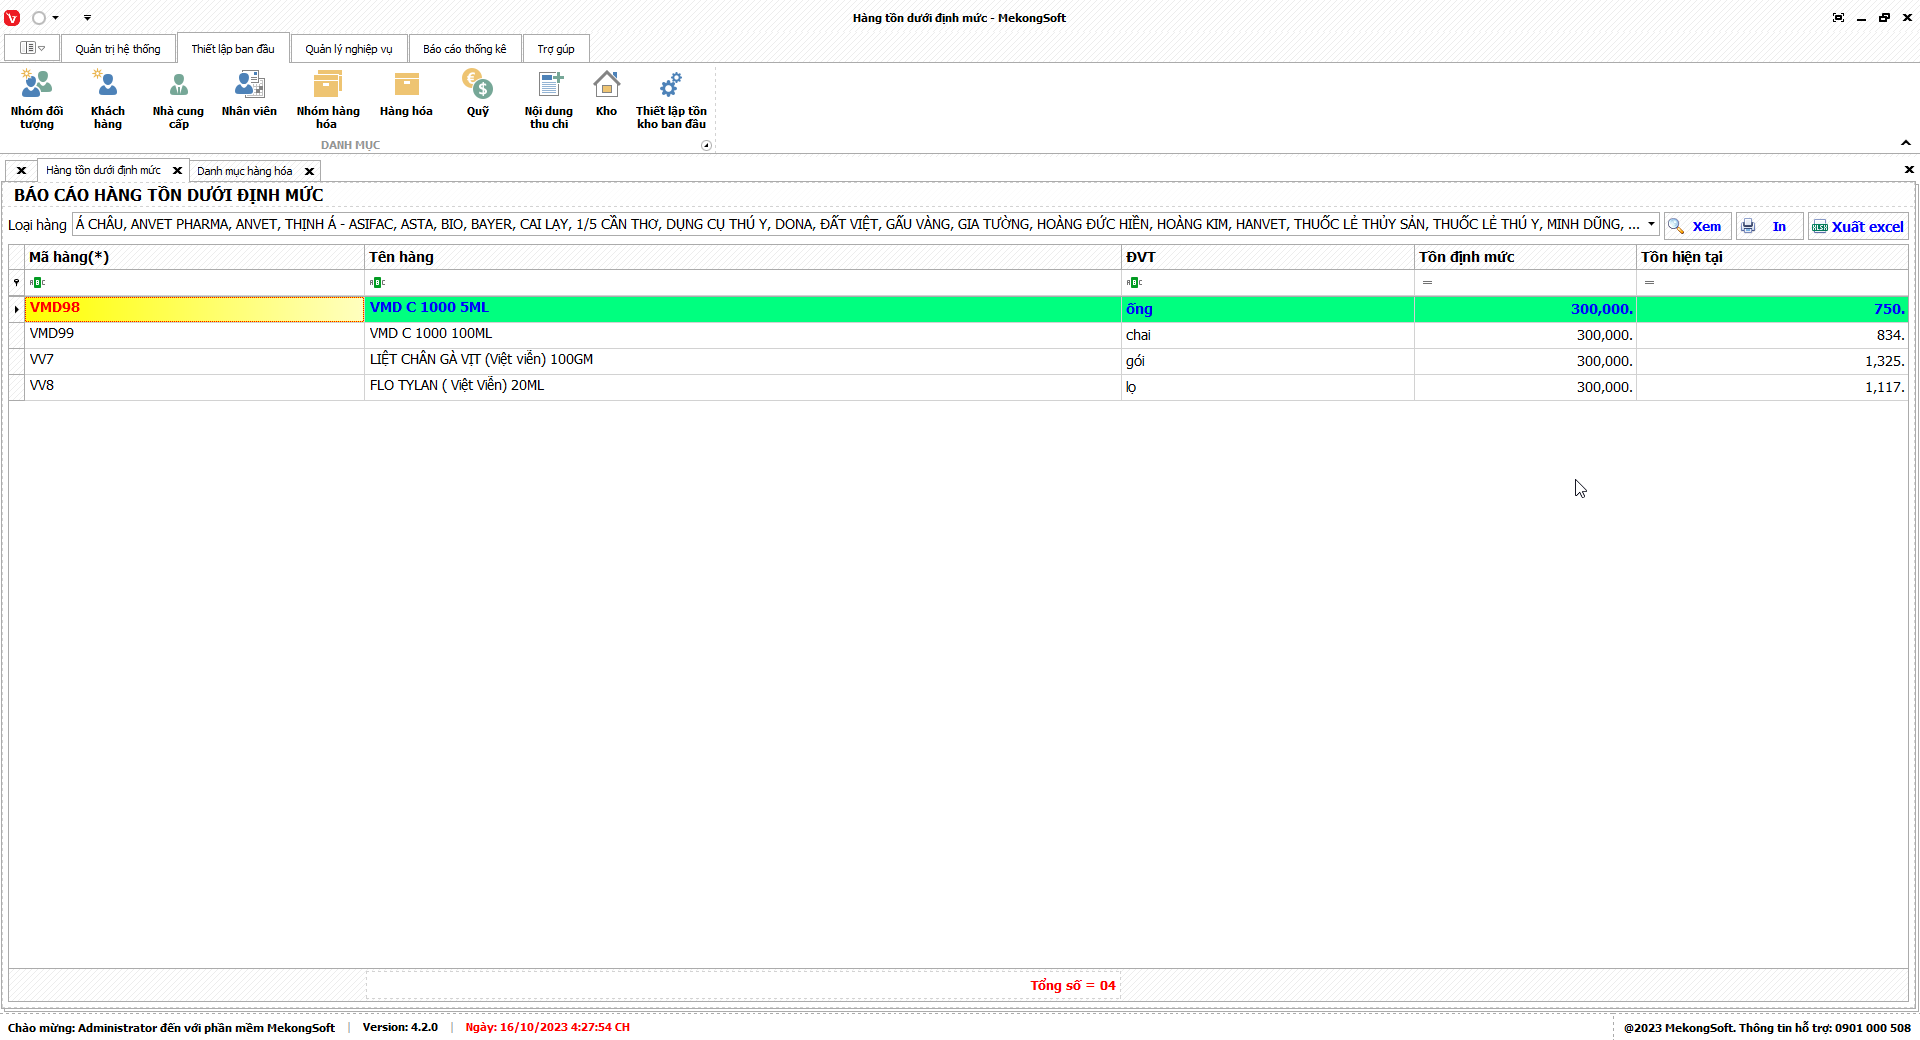Click the Mã hàng(*) filter row box
The height and width of the screenshot is (1040, 1920).
195,283
